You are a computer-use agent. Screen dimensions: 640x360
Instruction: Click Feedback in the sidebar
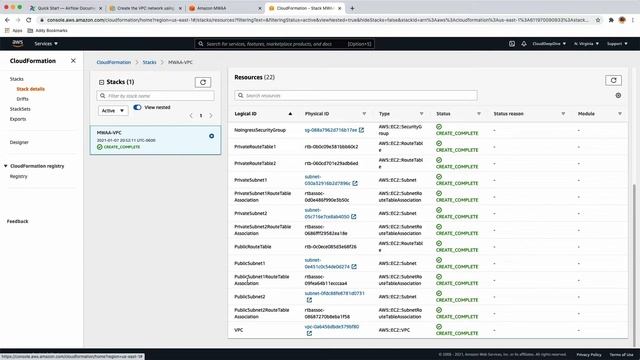(x=18, y=221)
